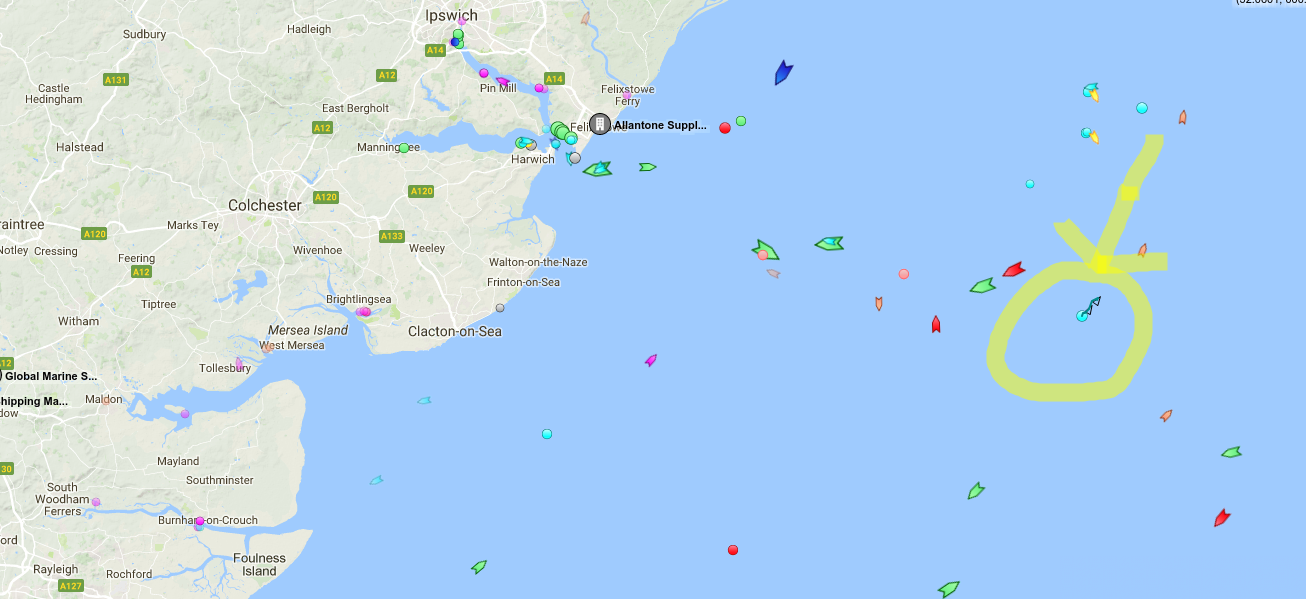This screenshot has width=1306, height=599.
Task: Select the red vessel at far bottom right
Action: 1222,517
